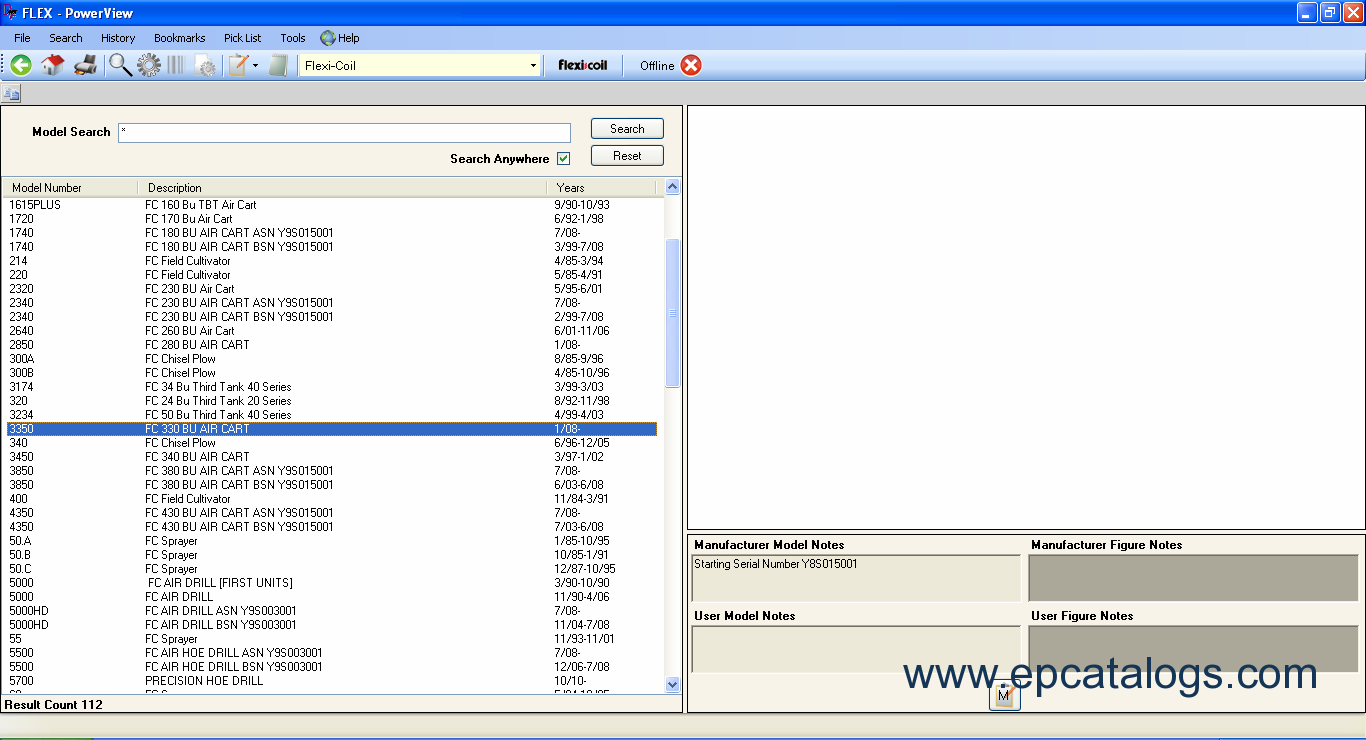
Task: Click the User Figure Notes box
Action: (x=1193, y=649)
